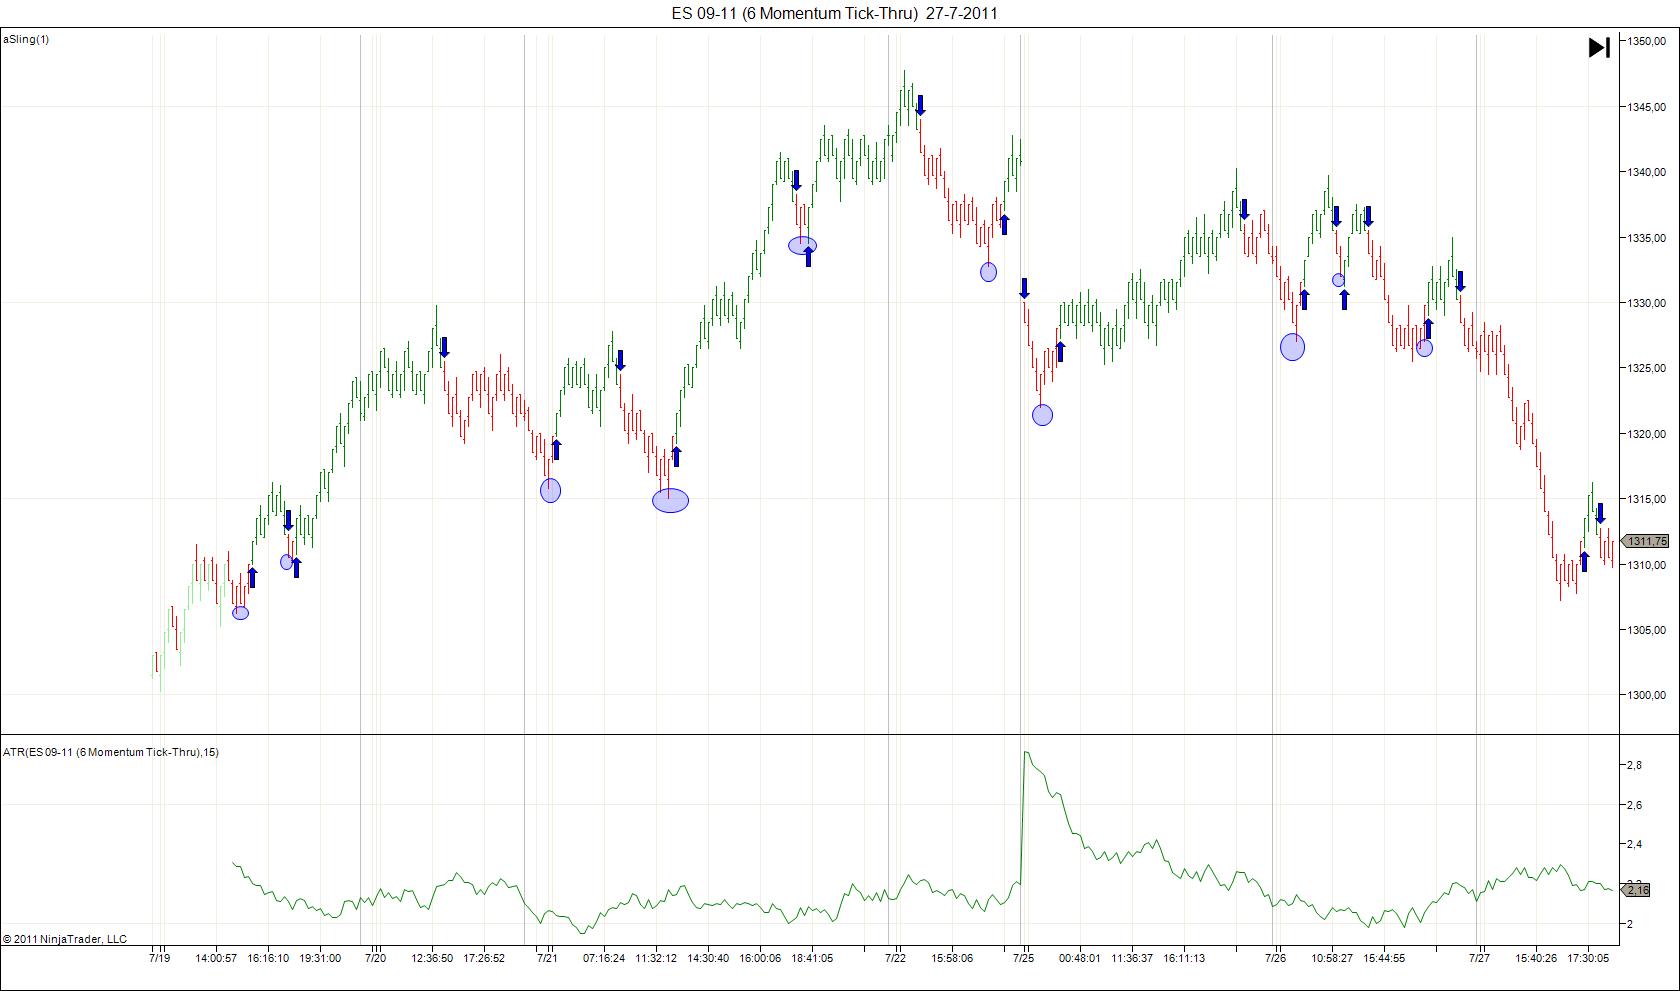Click the 17:30:05 time axis label

(1588, 958)
